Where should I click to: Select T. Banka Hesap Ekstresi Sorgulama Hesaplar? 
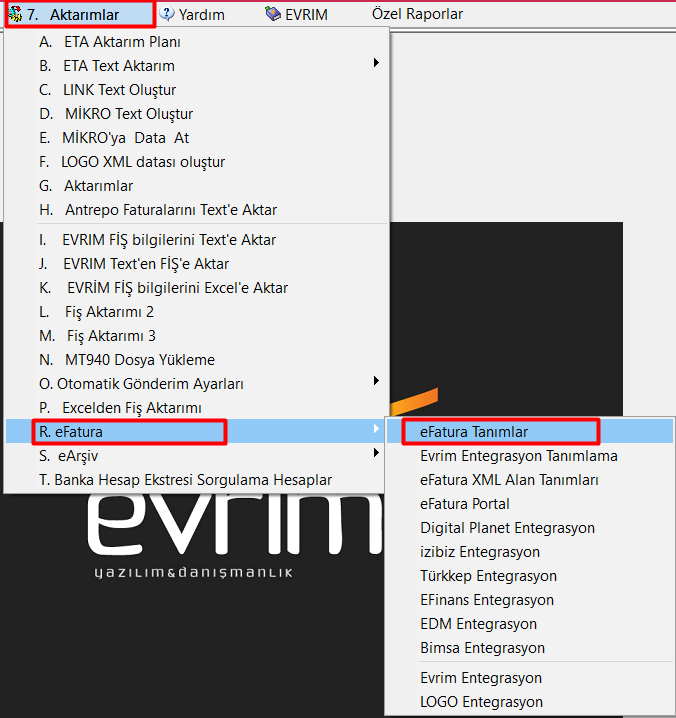[196, 480]
